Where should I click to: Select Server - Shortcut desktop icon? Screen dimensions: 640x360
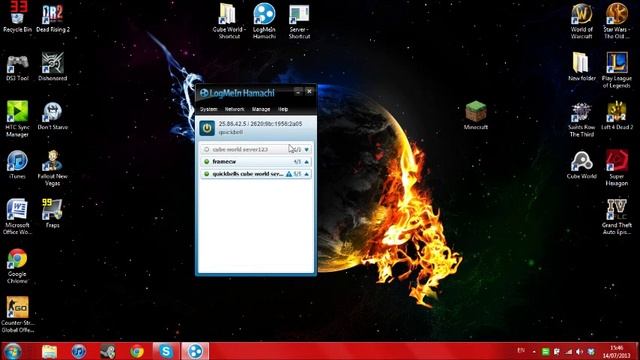(299, 22)
